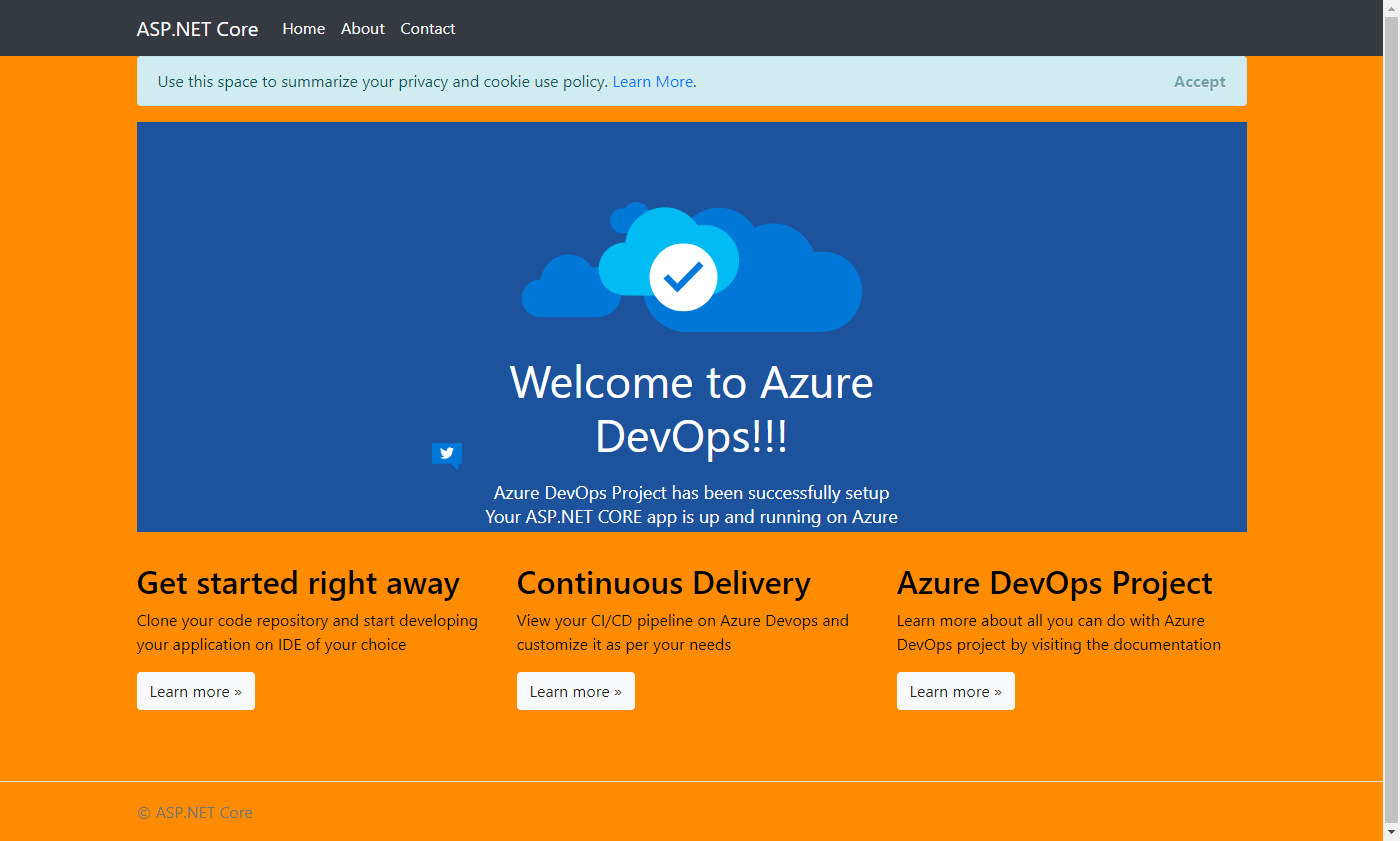The height and width of the screenshot is (841, 1400).
Task: Open the ASP.NET Core brand link
Action: (x=197, y=29)
